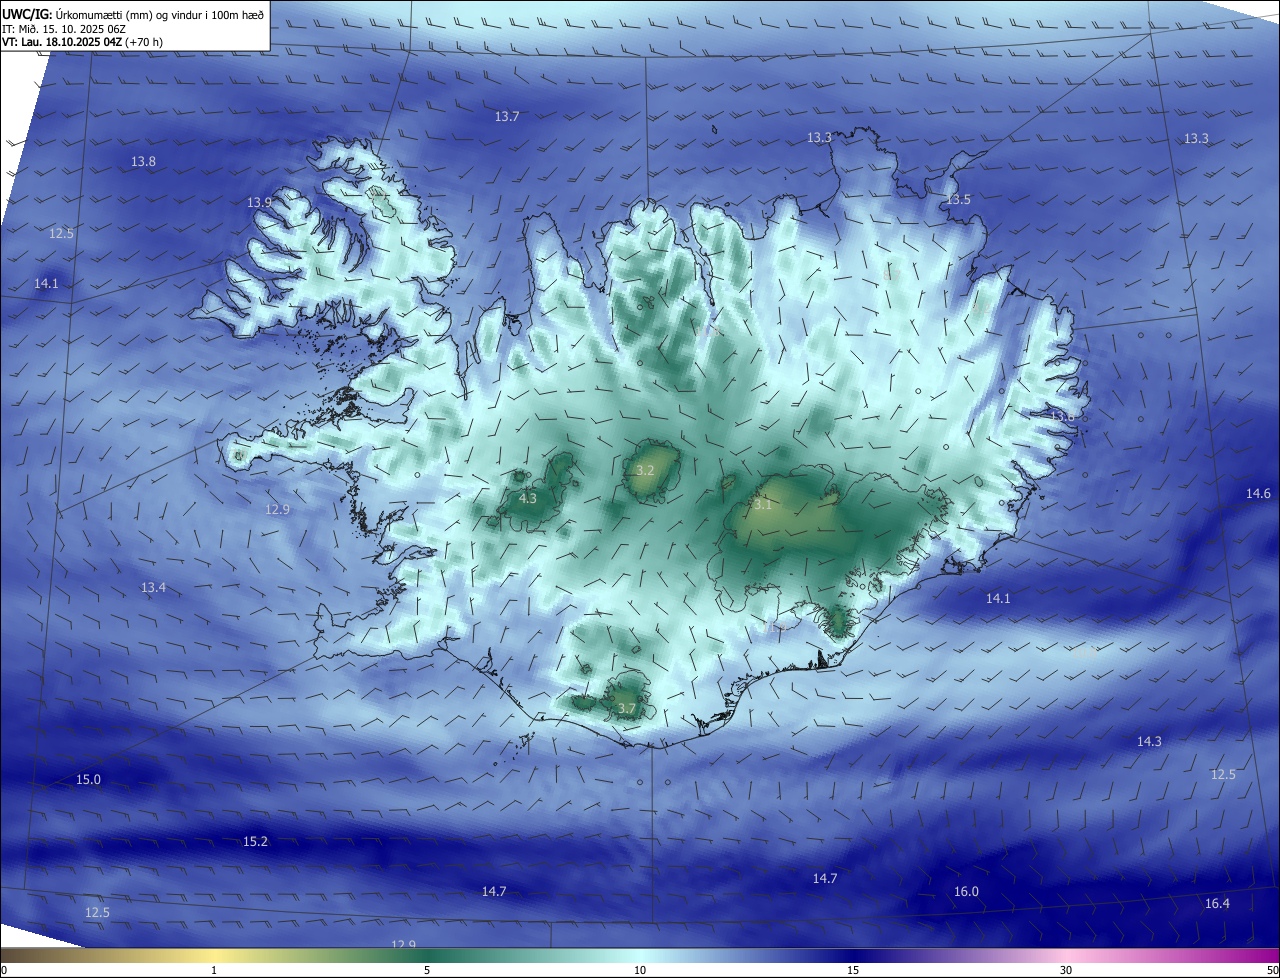Click the 15.2 value label
This screenshot has width=1280, height=978.
pos(255,842)
